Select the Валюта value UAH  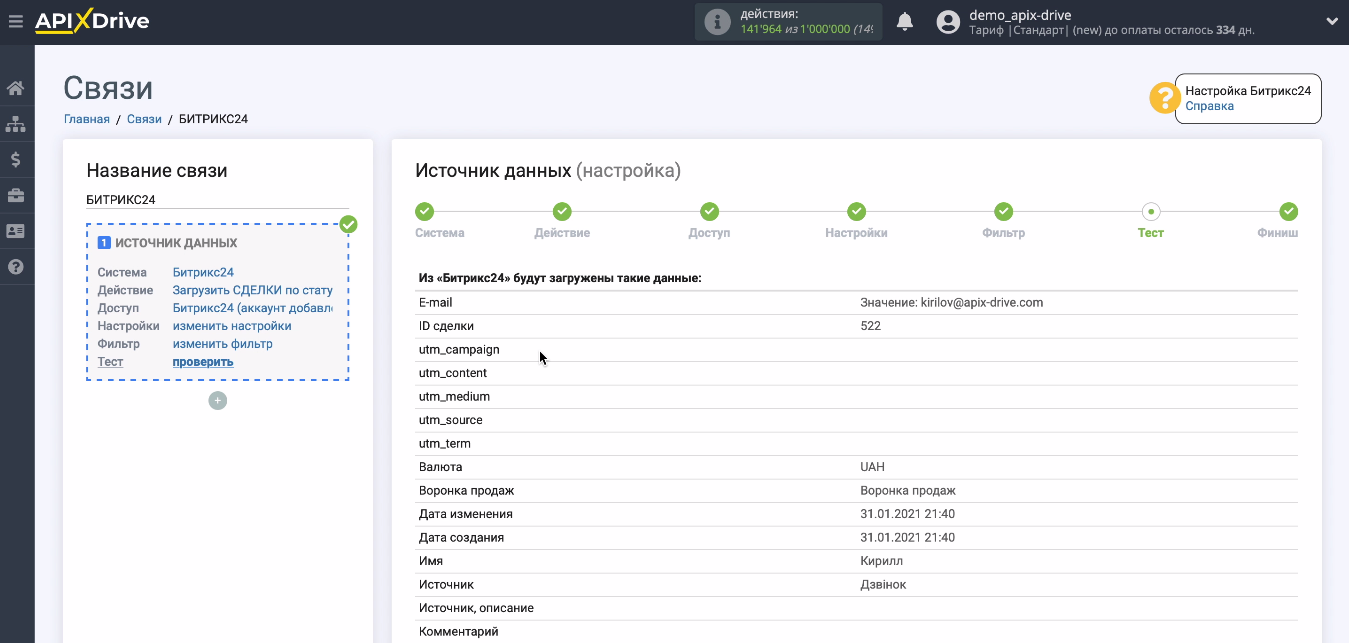(x=872, y=467)
